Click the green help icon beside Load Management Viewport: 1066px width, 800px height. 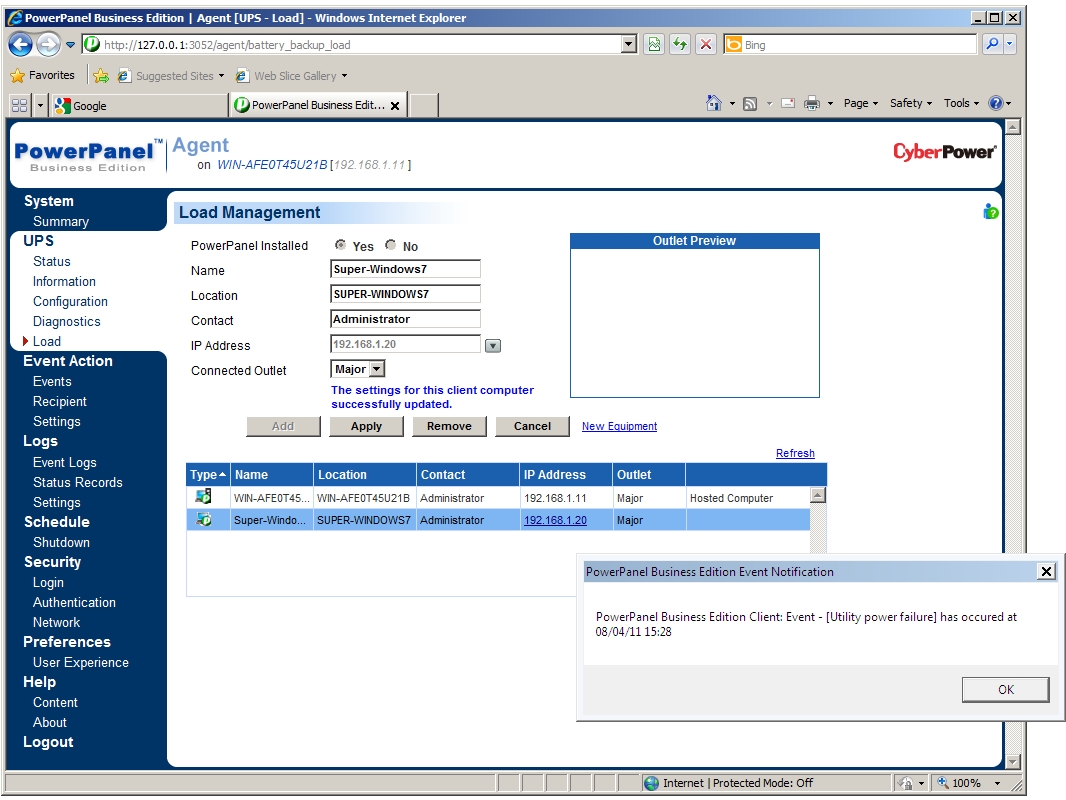(x=991, y=212)
